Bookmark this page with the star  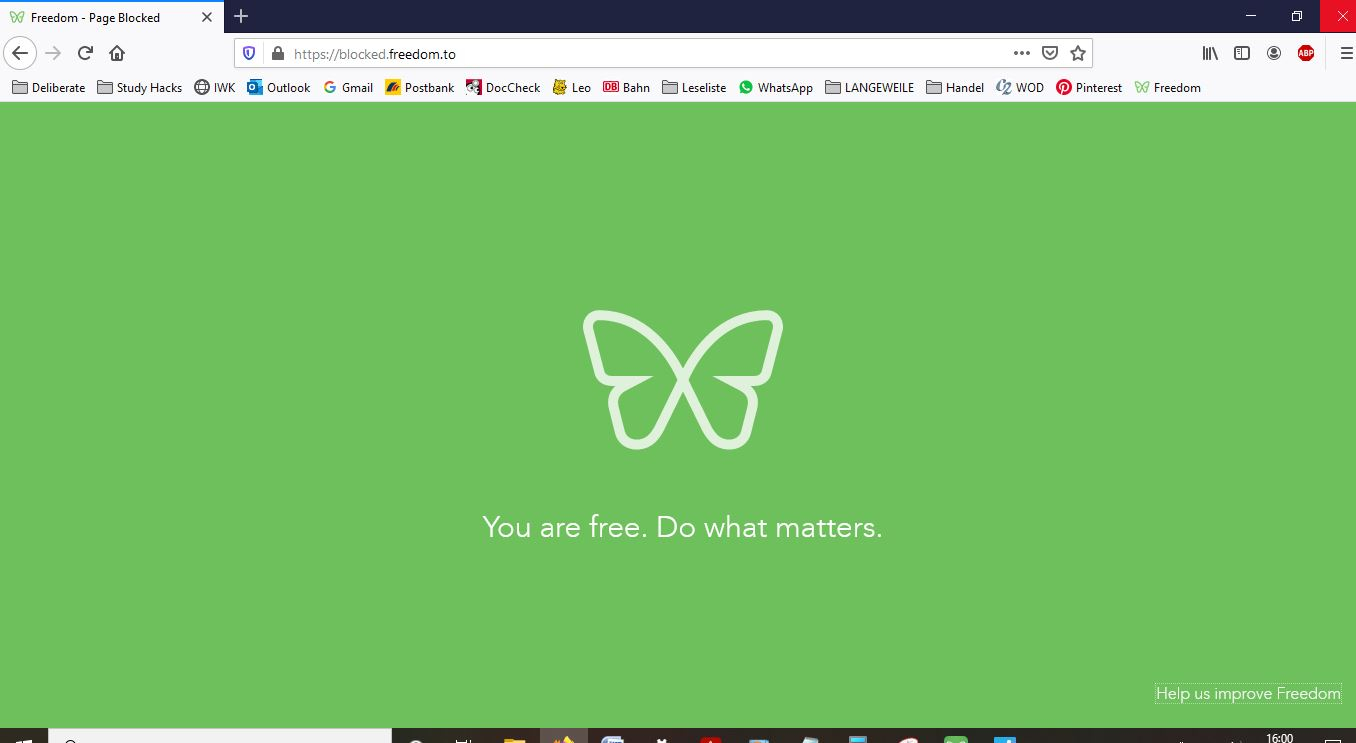(x=1078, y=53)
